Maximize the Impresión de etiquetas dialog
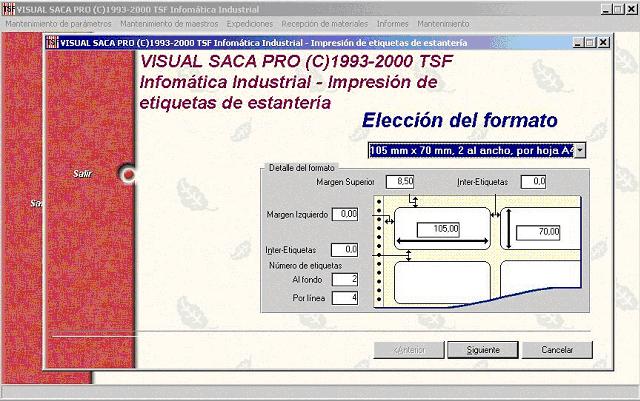This screenshot has height=401, width=640. pyautogui.click(x=590, y=42)
